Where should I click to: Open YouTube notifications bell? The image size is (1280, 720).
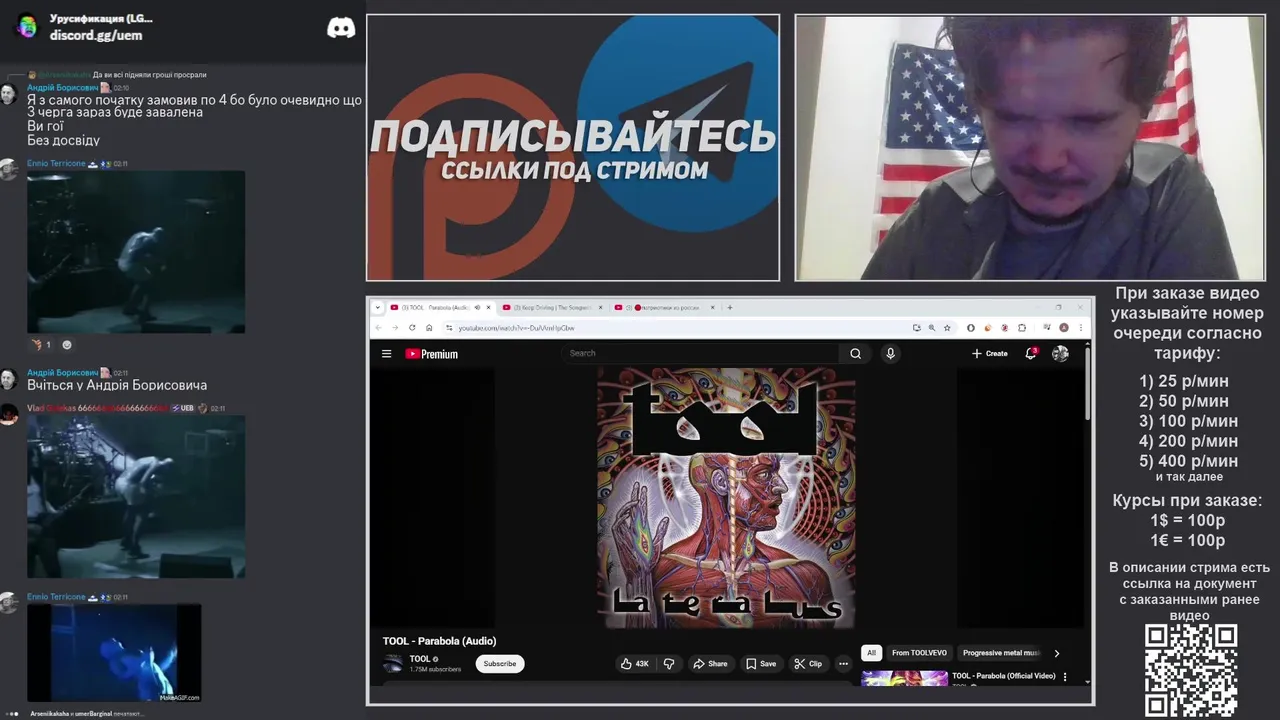[1031, 353]
